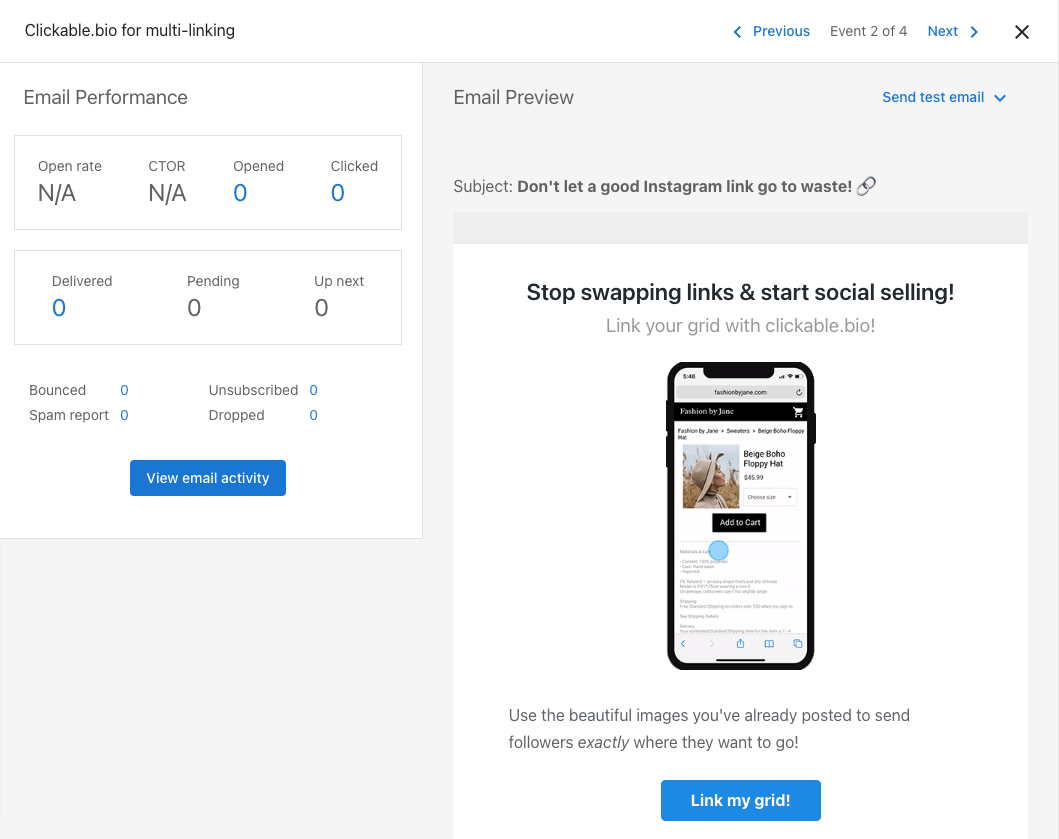1059x839 pixels.
Task: Expand the Send test email dropdown arrow
Action: tap(1000, 98)
